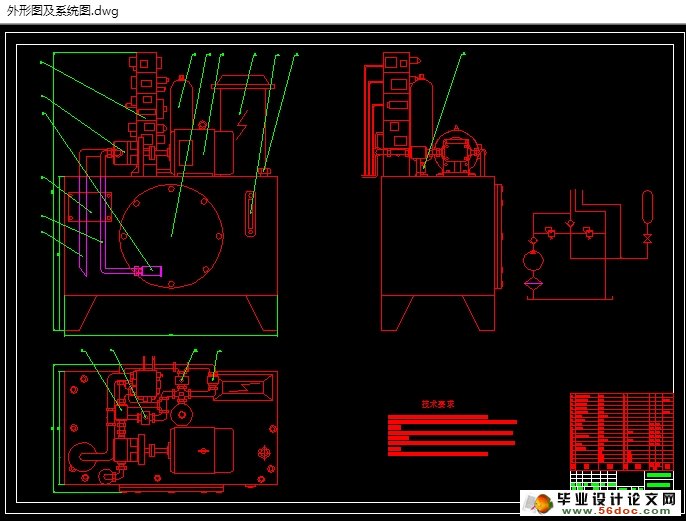Select the accumulator symbol in the hydraulic schematic

coord(647,206)
